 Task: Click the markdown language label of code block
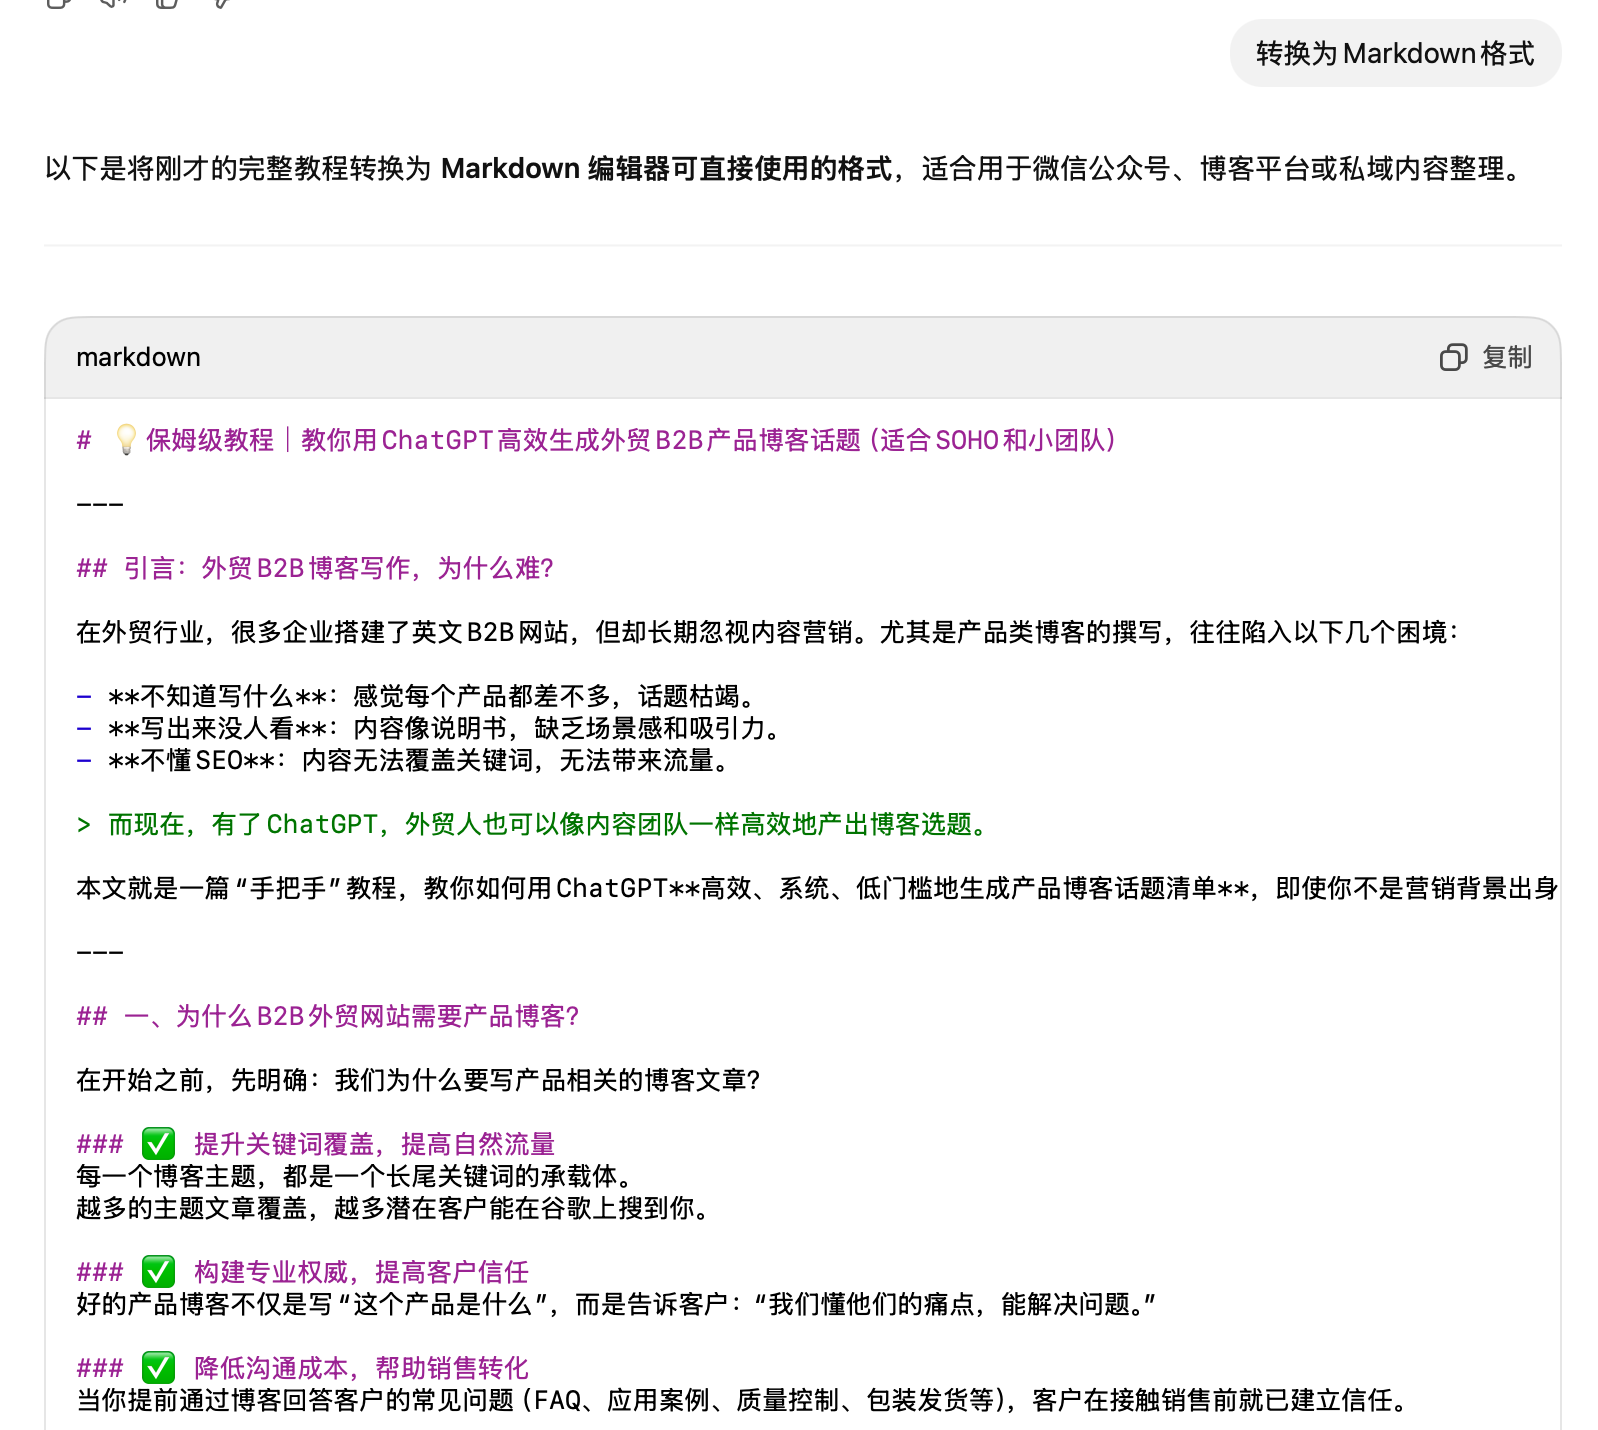click(138, 357)
